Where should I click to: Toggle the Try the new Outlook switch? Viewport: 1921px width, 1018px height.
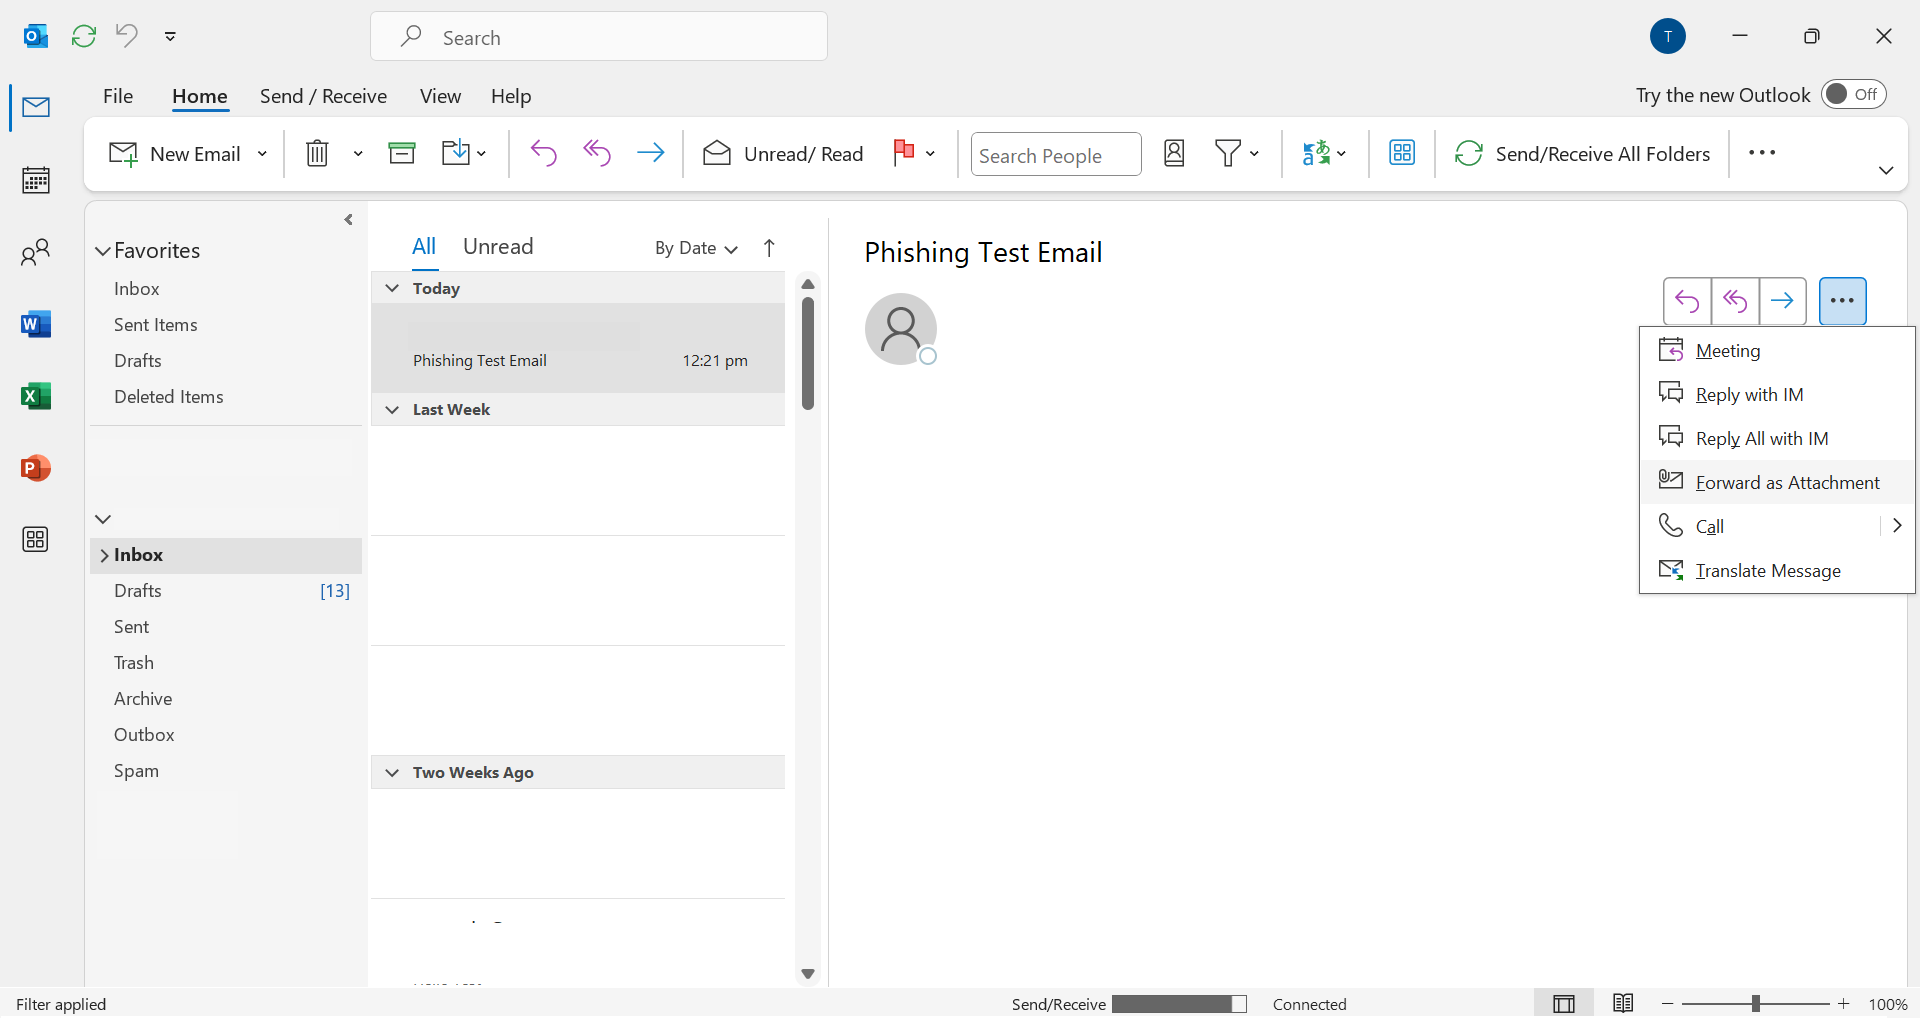[x=1853, y=94]
